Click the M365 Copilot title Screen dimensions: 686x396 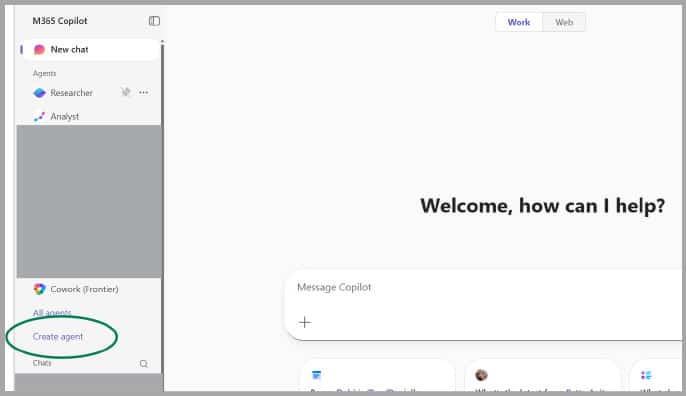[60, 21]
